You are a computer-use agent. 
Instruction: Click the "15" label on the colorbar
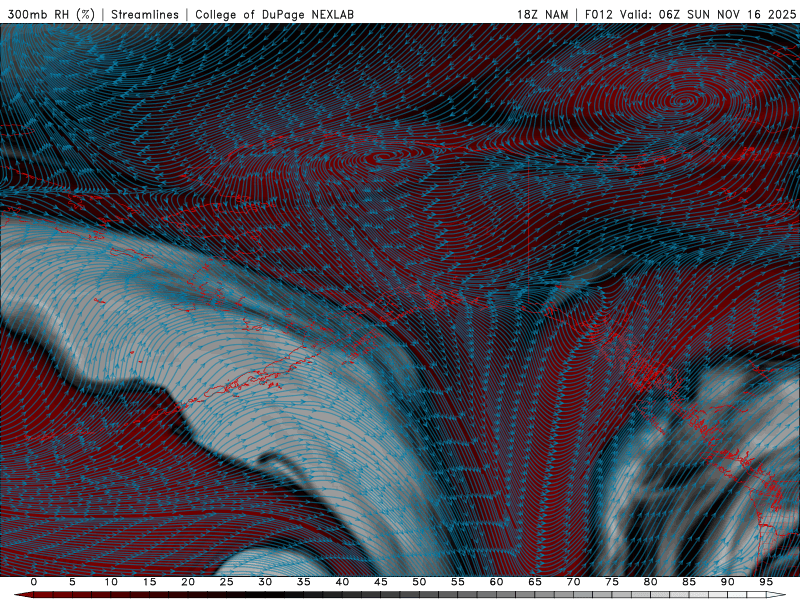[149, 582]
